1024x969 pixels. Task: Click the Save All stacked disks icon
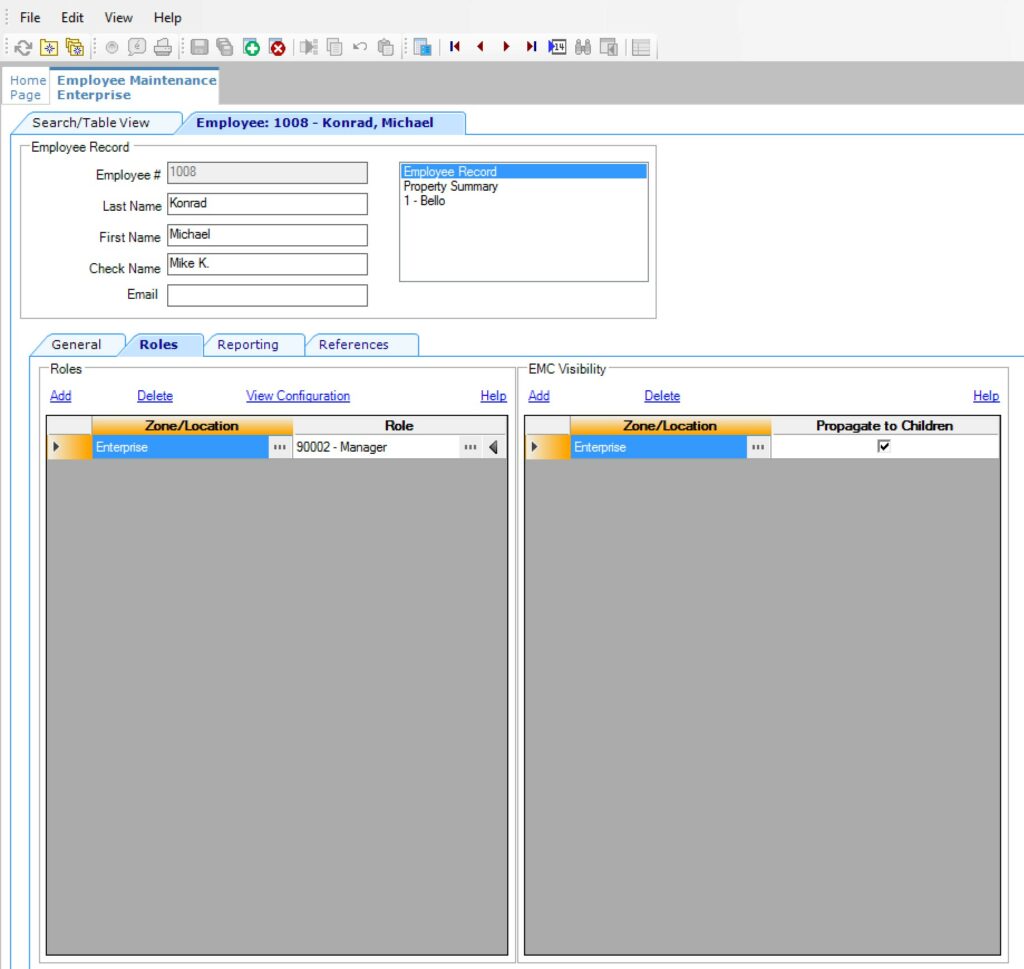pyautogui.click(x=225, y=47)
